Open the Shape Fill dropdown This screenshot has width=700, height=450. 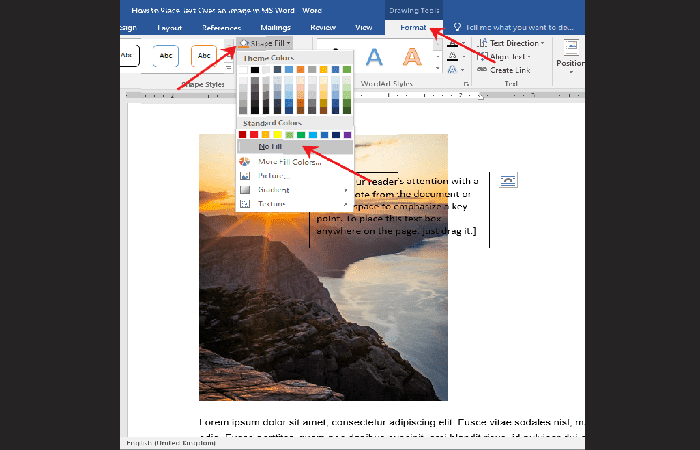click(x=265, y=44)
